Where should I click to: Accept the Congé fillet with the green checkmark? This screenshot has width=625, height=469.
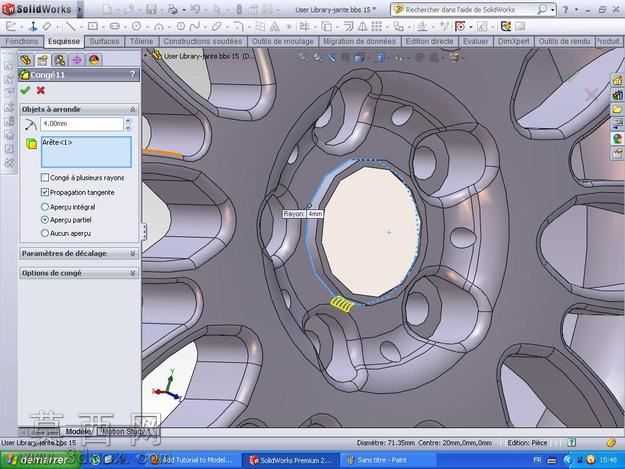tap(25, 90)
